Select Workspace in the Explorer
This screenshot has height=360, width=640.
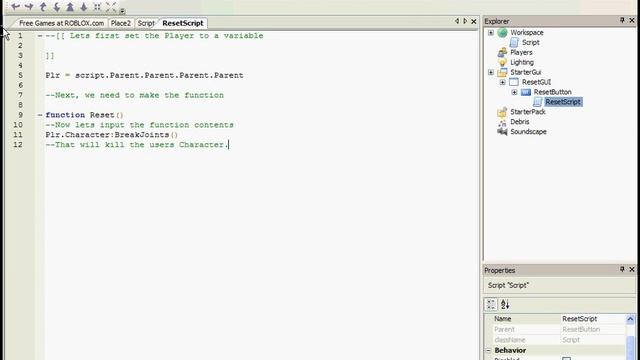(x=527, y=33)
